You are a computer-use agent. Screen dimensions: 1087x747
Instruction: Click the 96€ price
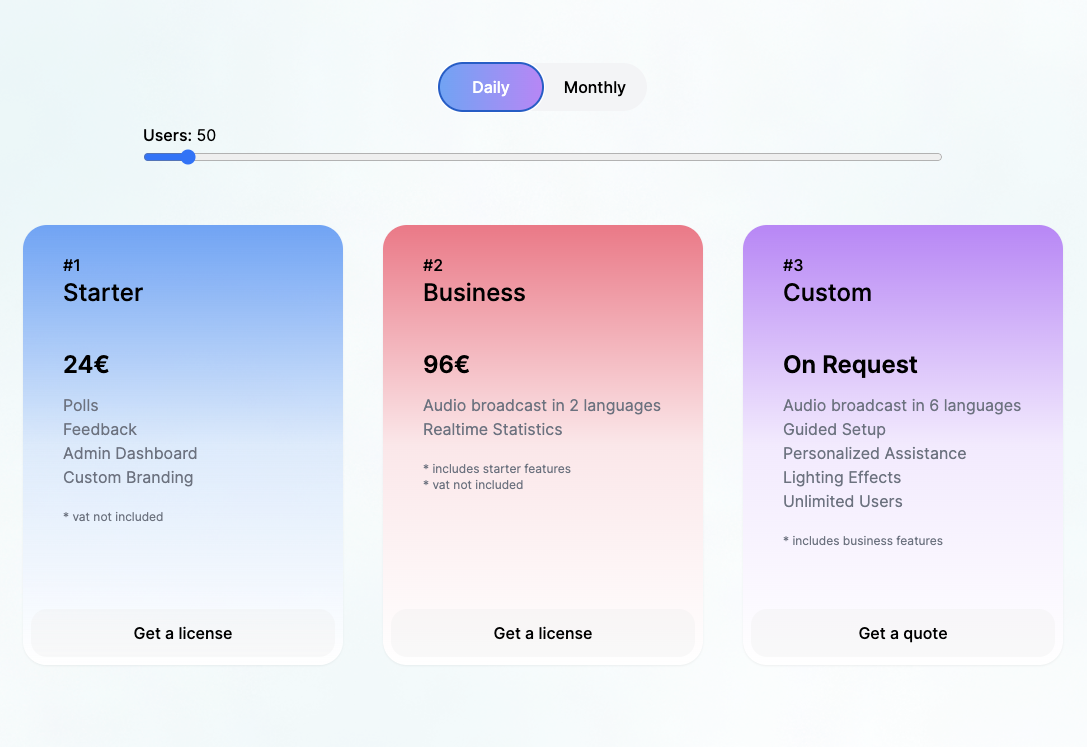[x=446, y=365]
